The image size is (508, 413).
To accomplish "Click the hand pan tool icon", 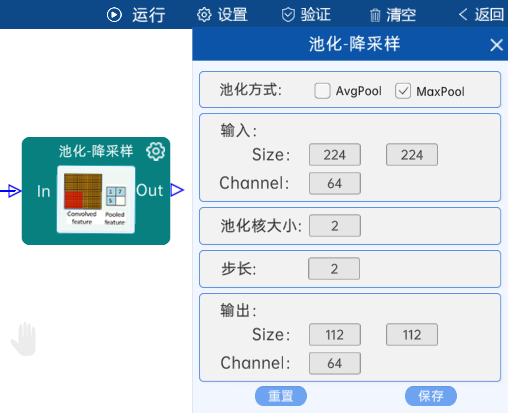I will 23,339.
